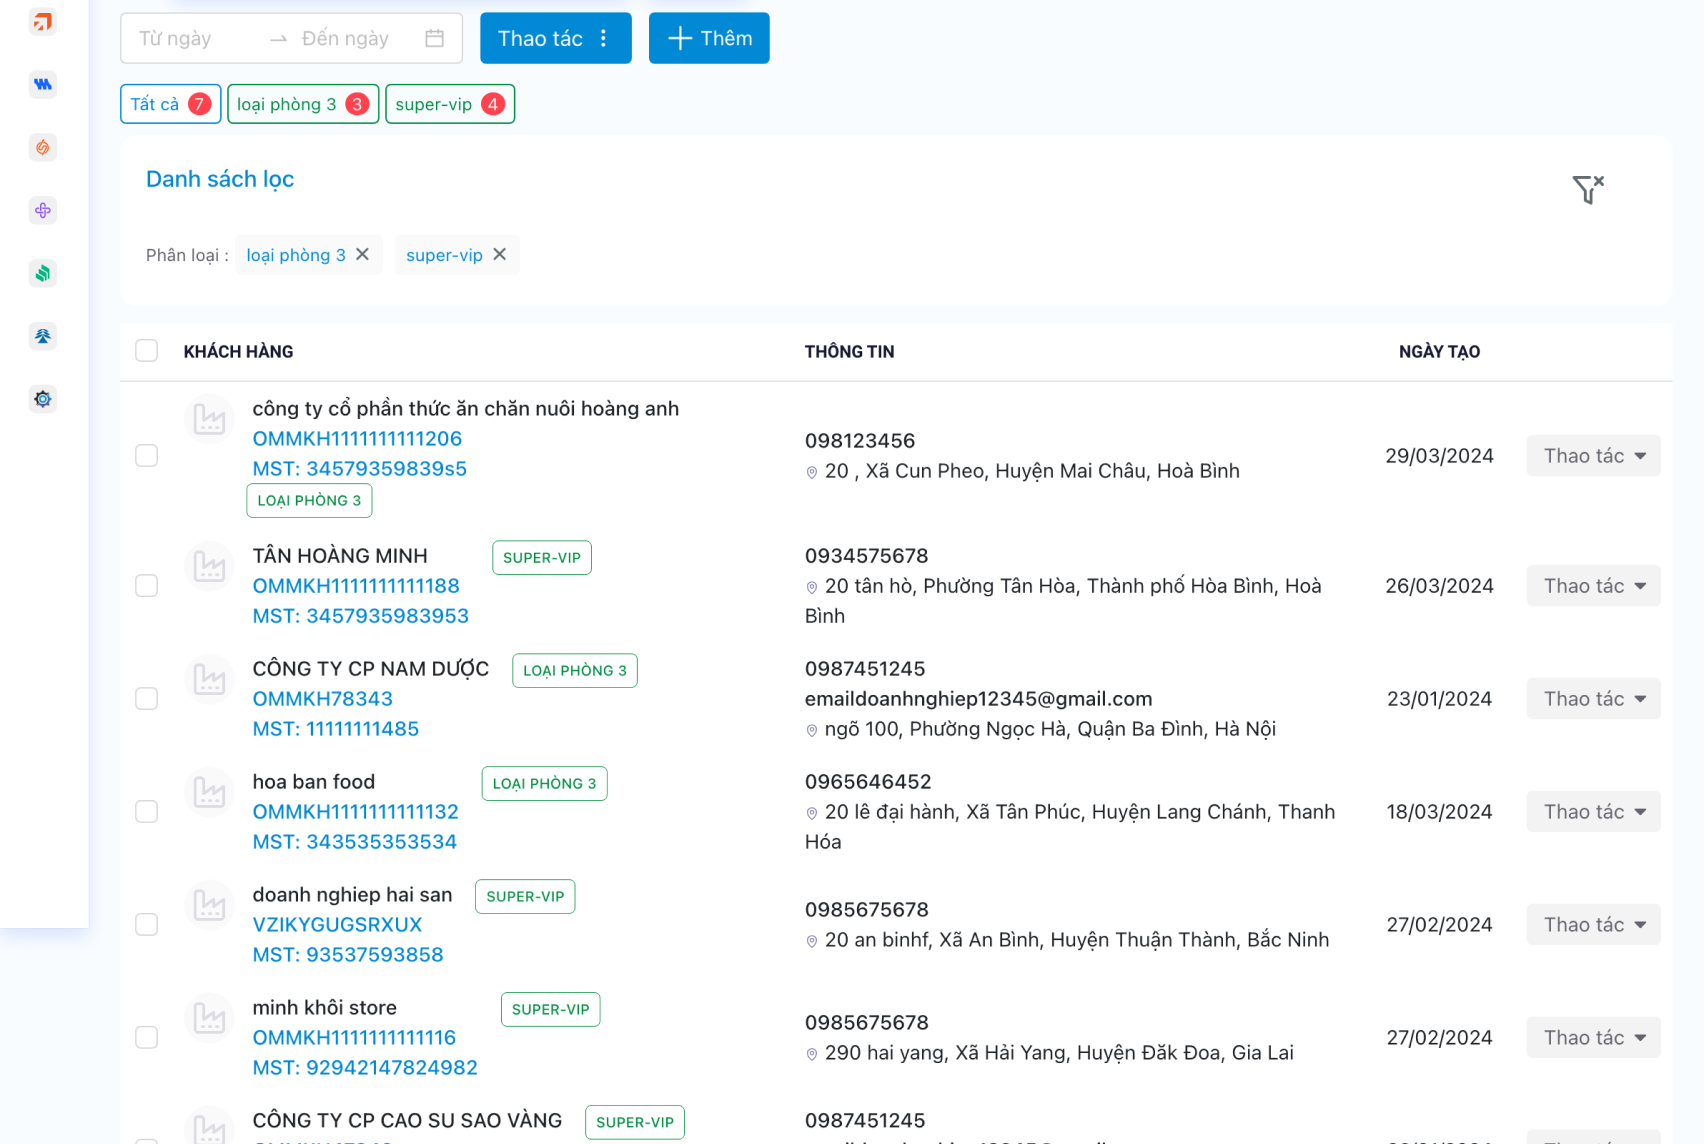Select the doanh nghiep hai san row checkbox
Screen dimensions: 1704x1144
pyautogui.click(x=147, y=925)
